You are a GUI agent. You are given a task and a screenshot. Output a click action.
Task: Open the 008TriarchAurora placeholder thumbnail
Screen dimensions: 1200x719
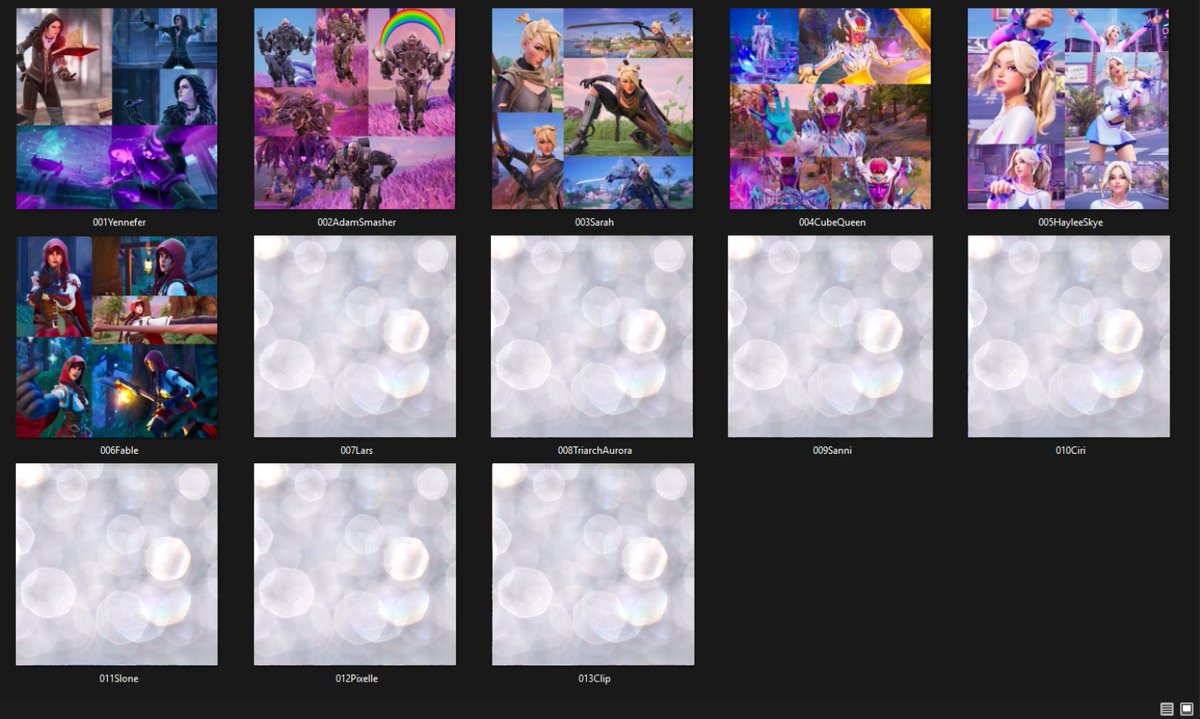pos(593,337)
